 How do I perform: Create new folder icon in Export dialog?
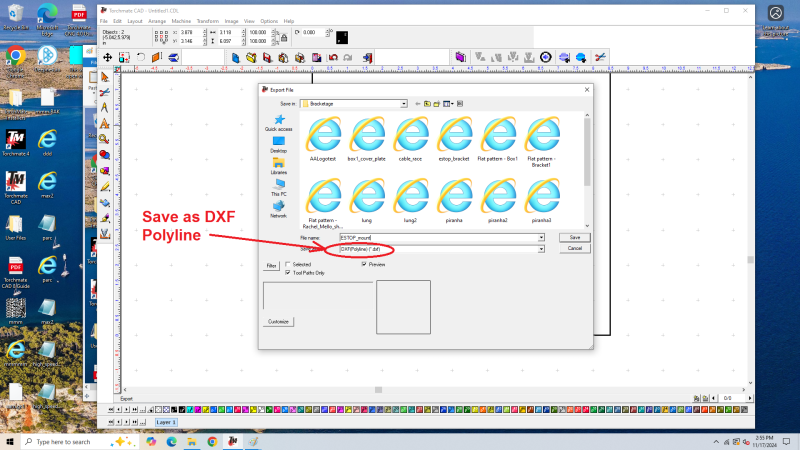tap(437, 104)
